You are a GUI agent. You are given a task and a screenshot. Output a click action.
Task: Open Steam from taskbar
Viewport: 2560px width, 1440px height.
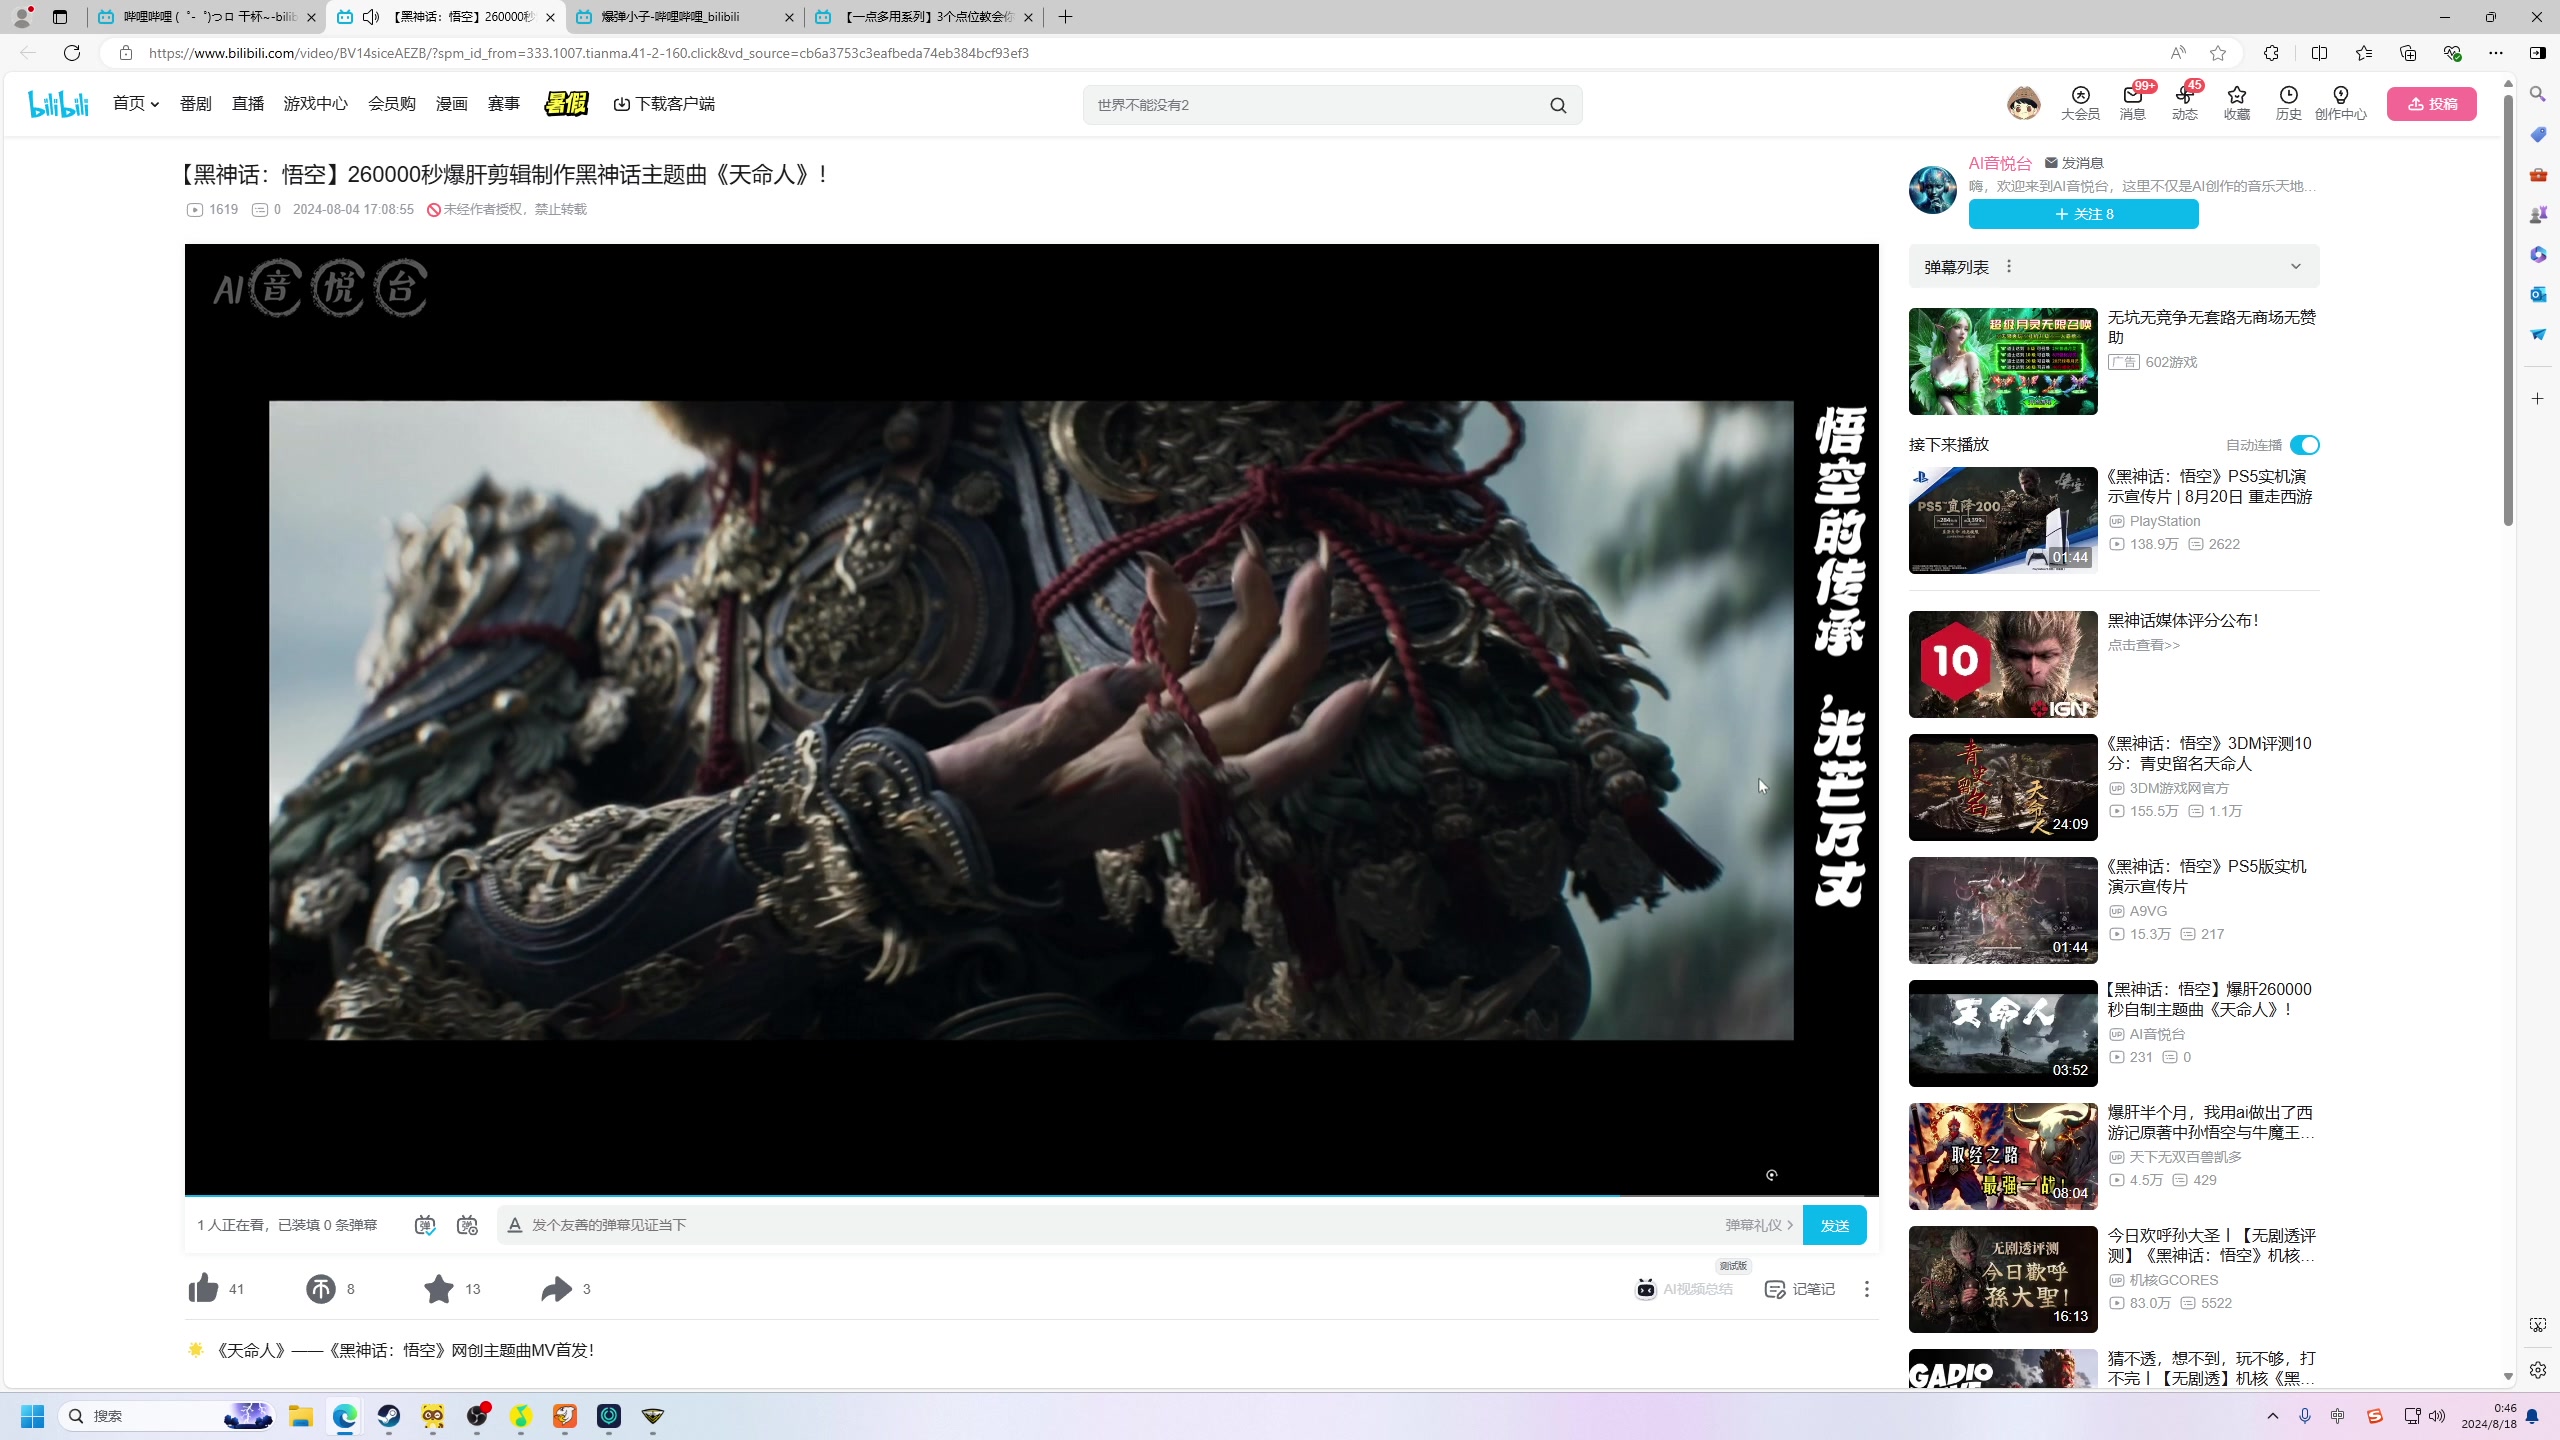(389, 1415)
